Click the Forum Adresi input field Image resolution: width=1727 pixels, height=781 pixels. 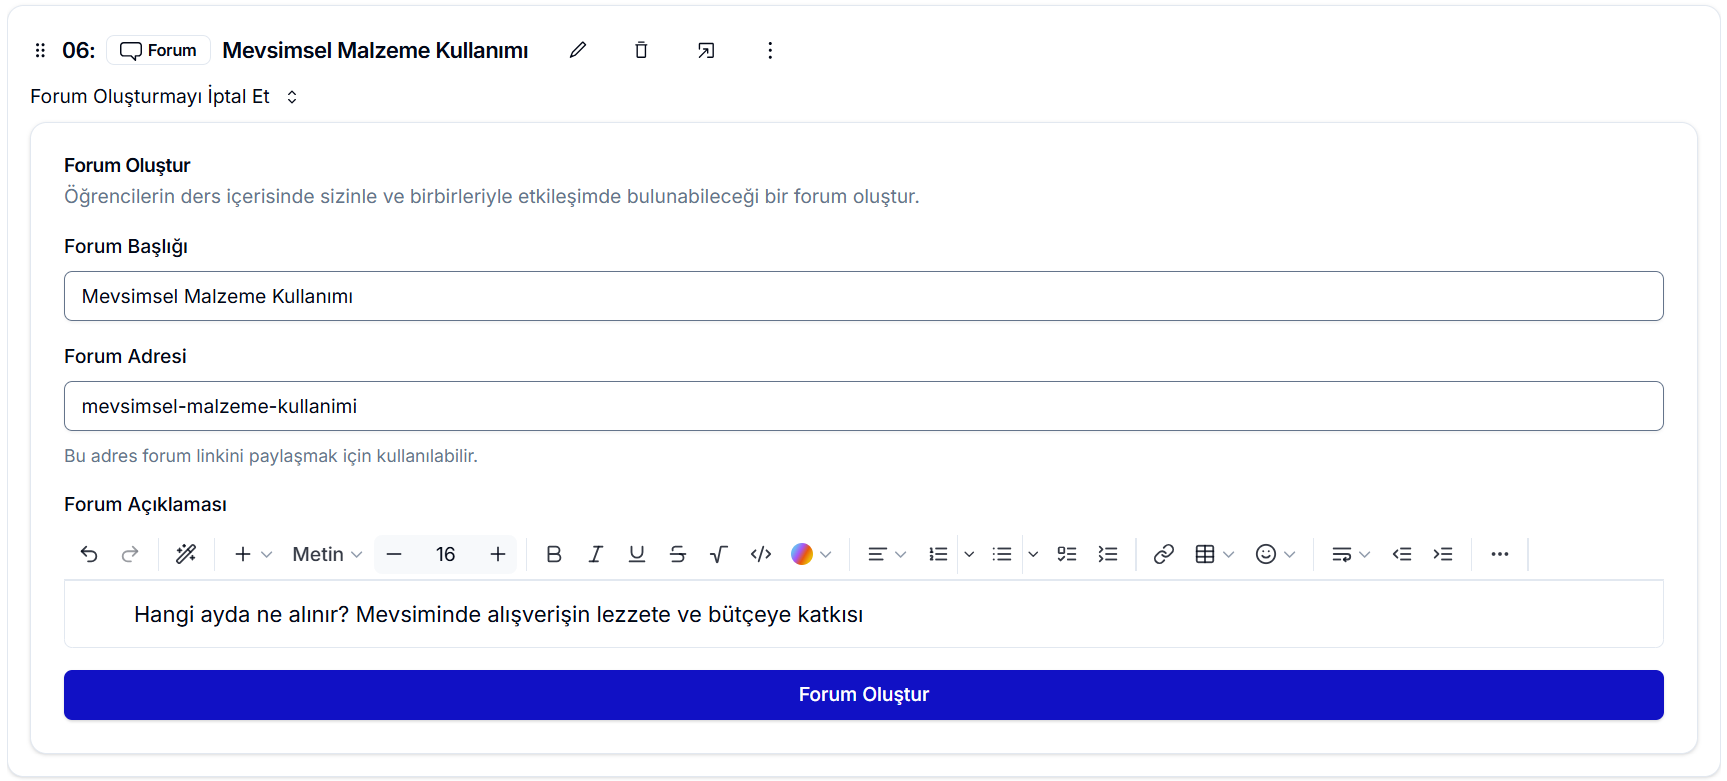click(x=863, y=406)
